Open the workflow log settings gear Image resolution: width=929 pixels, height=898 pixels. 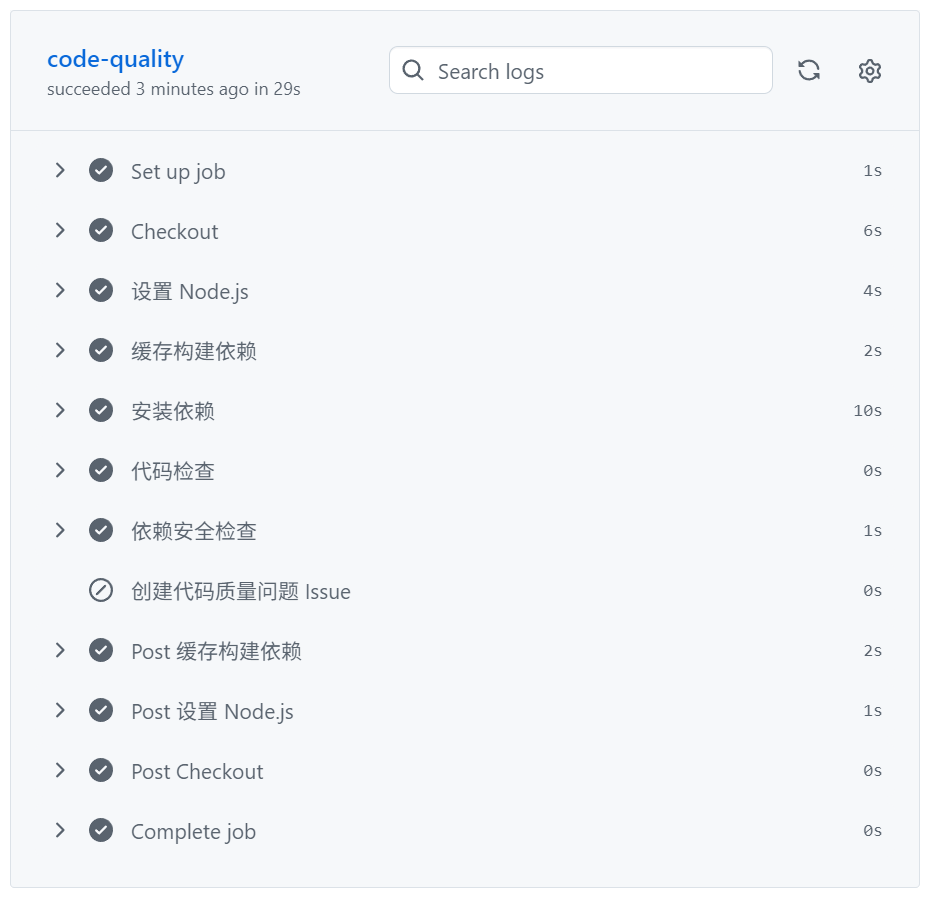pyautogui.click(x=869, y=70)
